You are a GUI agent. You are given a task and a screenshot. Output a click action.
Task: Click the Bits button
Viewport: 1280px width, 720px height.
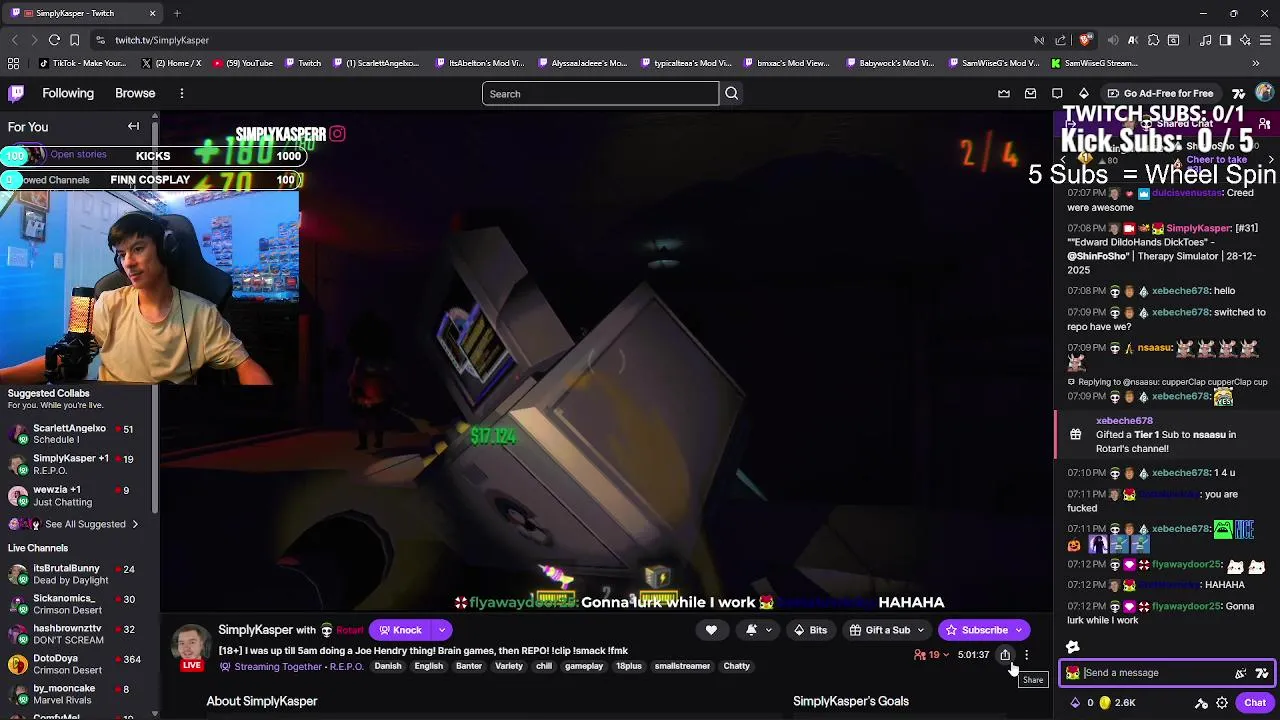pos(810,630)
